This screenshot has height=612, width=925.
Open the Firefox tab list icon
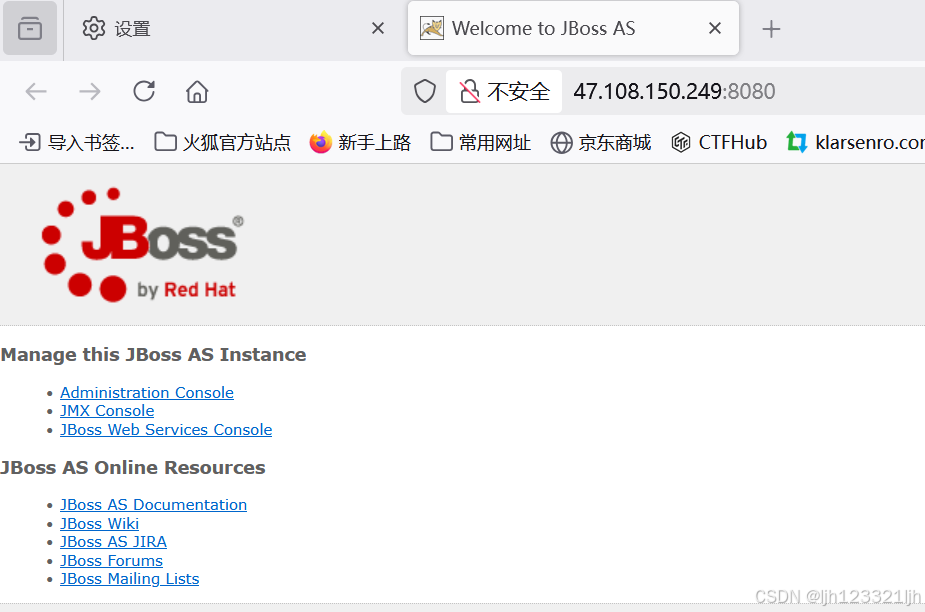pos(29,28)
